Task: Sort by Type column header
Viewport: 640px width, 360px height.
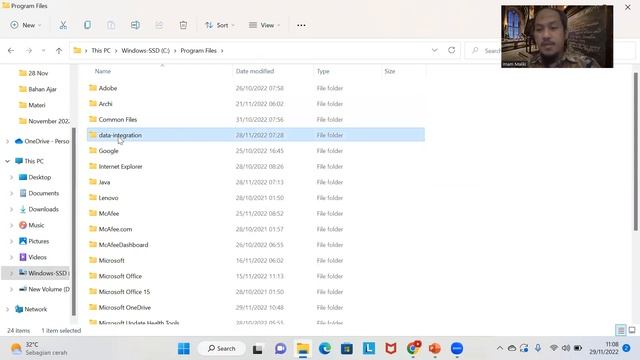Action: pyautogui.click(x=323, y=71)
